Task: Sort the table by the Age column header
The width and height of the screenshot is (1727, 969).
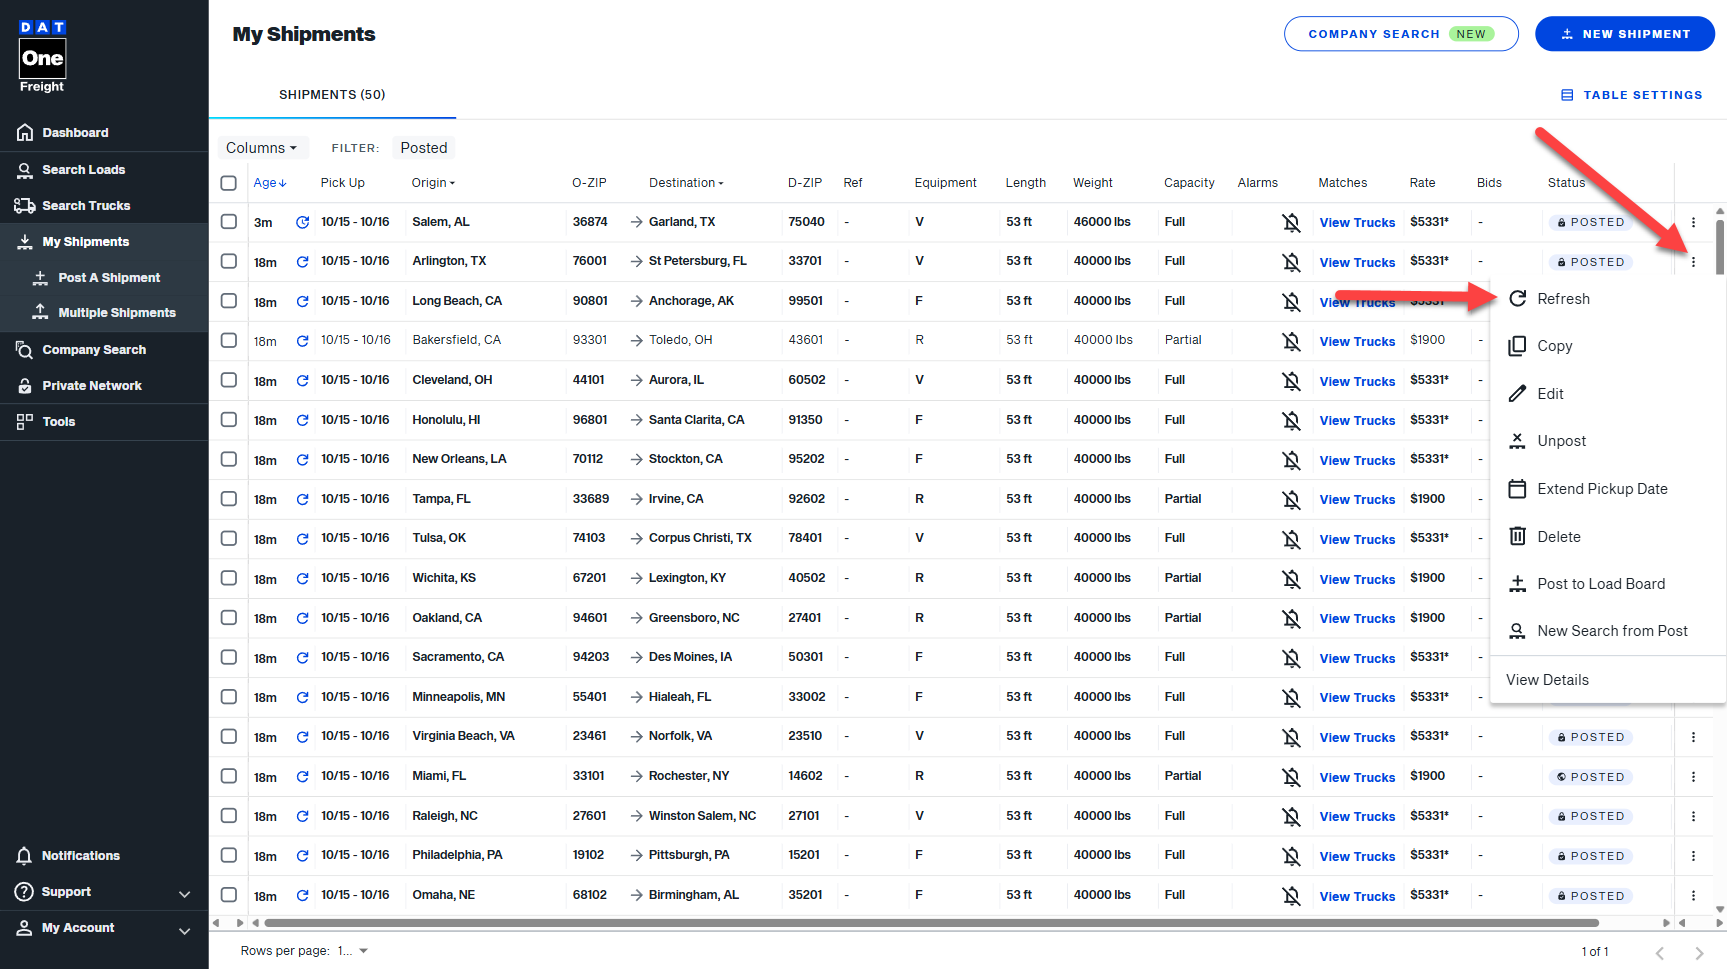Action: 269,183
